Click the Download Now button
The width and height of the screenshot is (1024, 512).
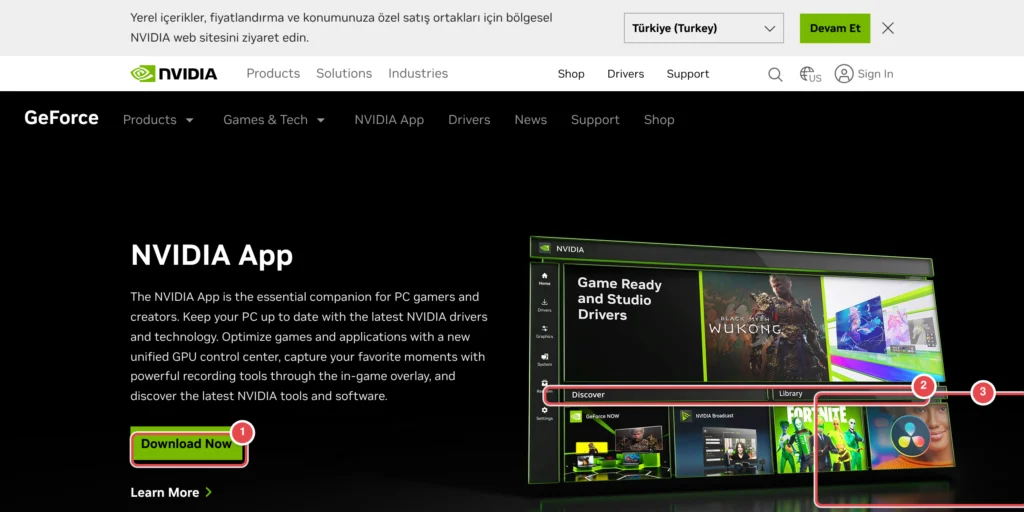tap(187, 444)
